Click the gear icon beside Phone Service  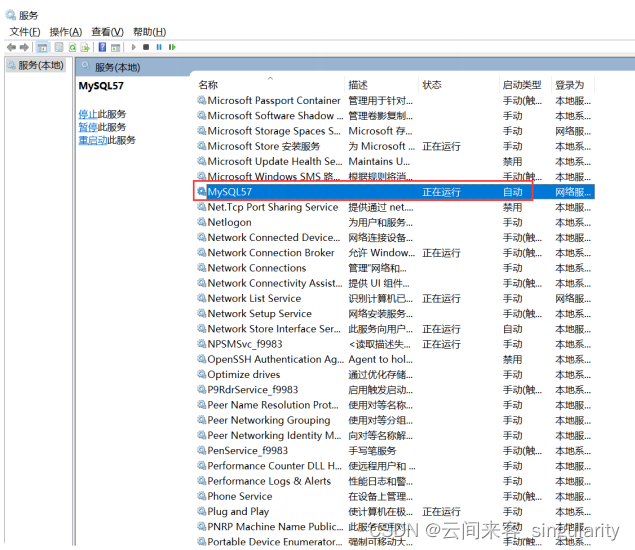201,496
